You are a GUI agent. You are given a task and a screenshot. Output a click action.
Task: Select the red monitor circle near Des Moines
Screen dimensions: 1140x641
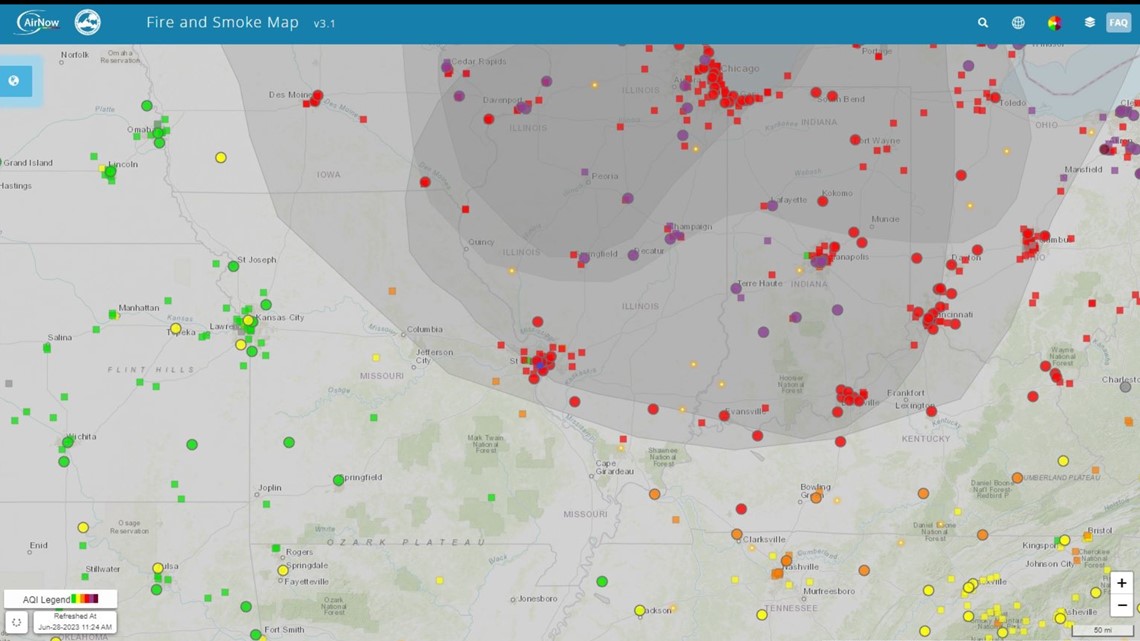coord(317,97)
